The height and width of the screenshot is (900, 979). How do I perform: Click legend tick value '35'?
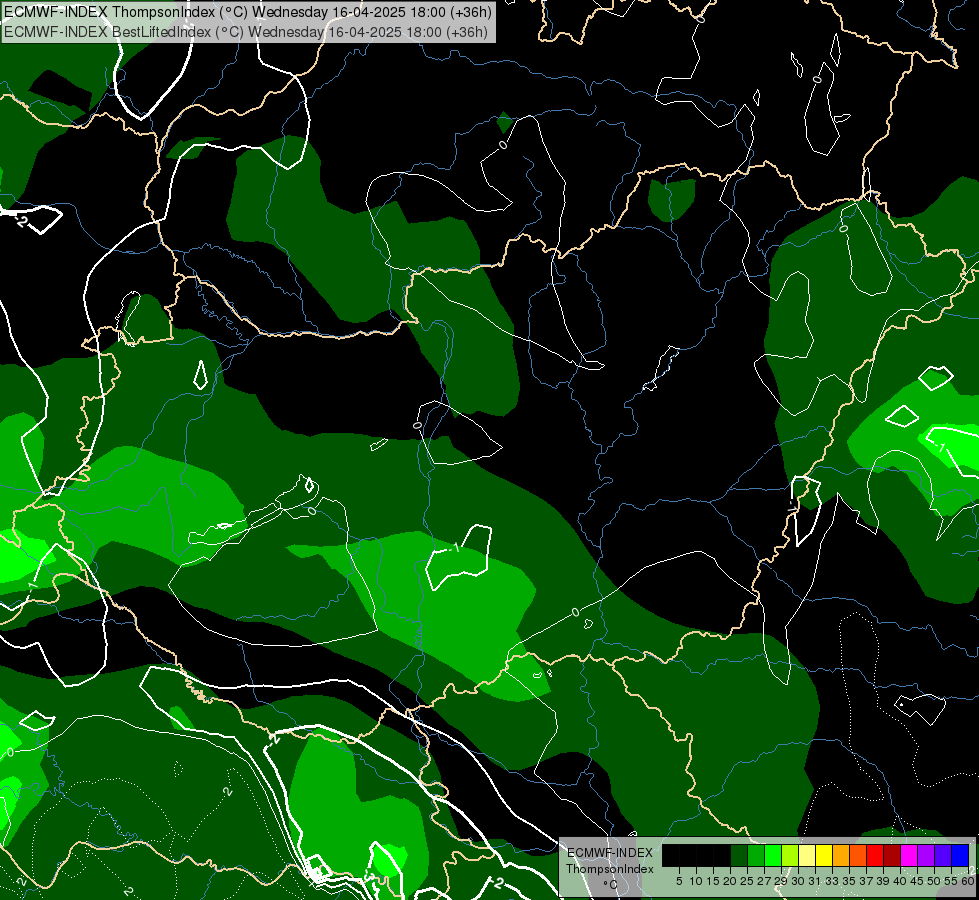point(849,881)
